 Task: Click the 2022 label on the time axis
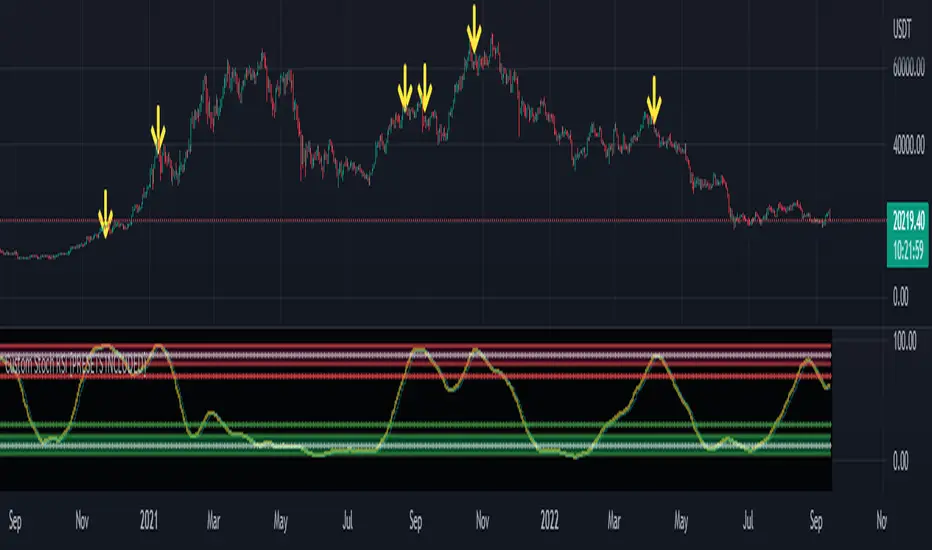(549, 521)
